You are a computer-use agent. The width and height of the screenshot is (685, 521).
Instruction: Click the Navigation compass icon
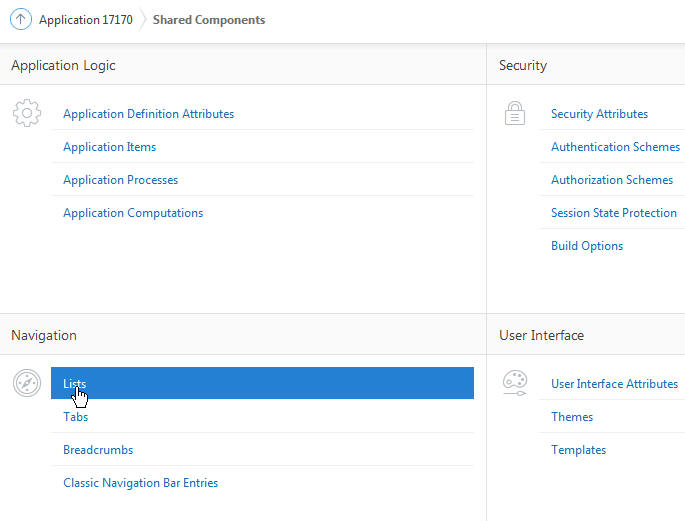coord(27,383)
